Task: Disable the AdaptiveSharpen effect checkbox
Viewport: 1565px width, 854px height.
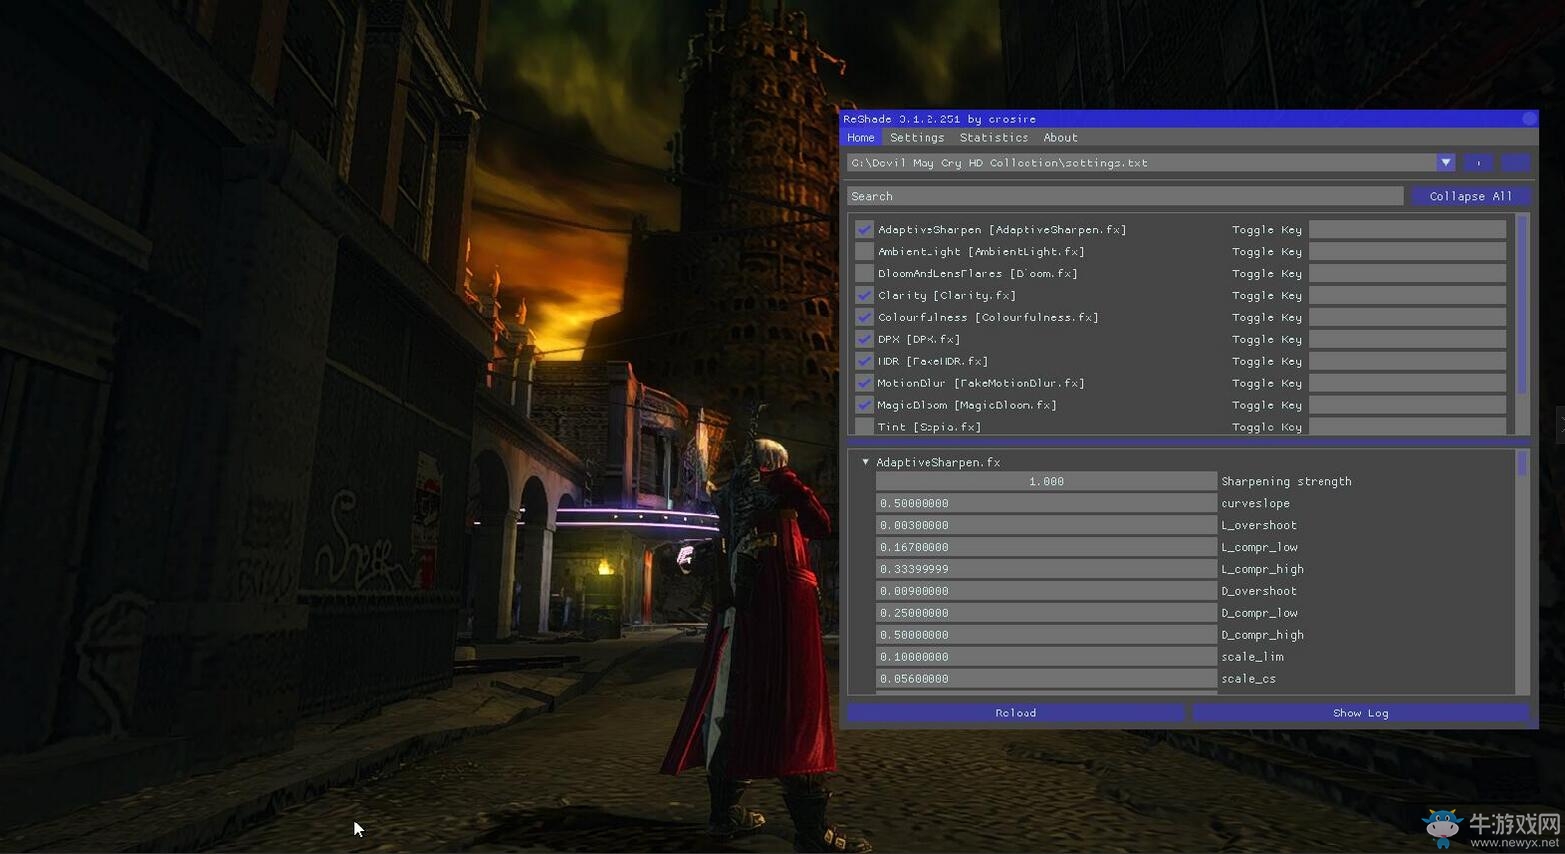Action: click(x=865, y=230)
